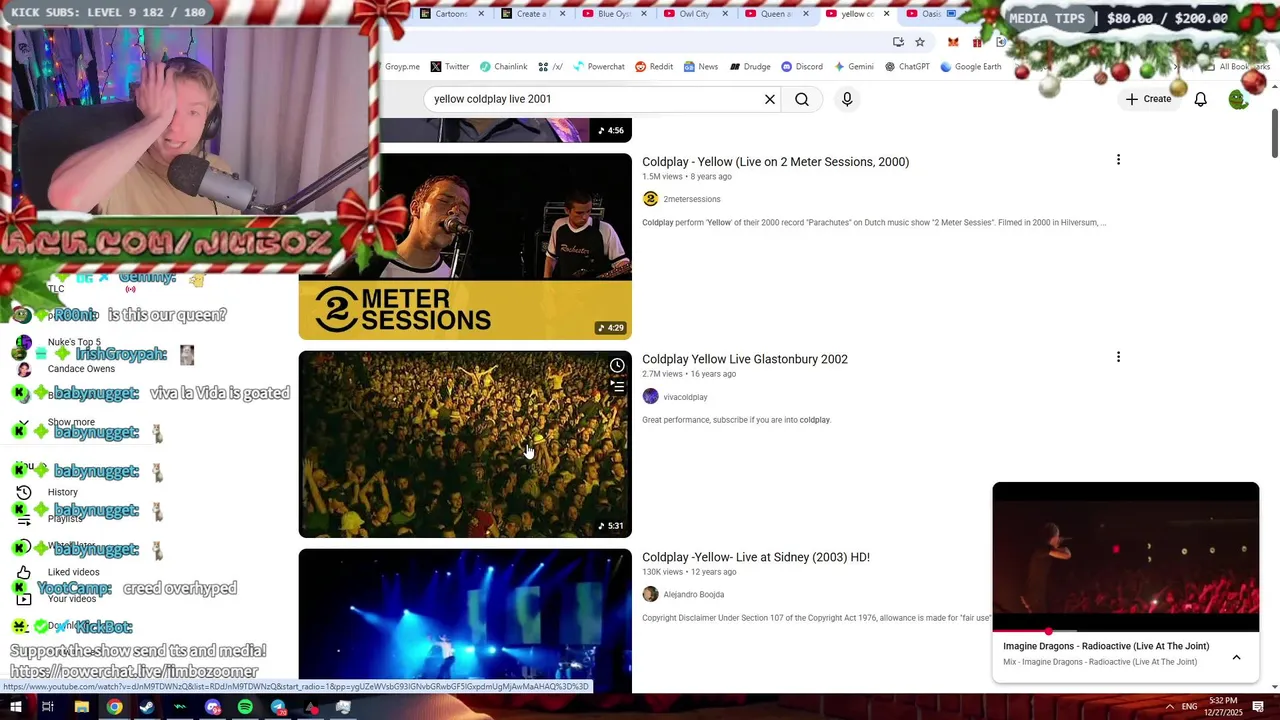1280x720 pixels.
Task: Open the Discord bookmark
Action: (x=802, y=67)
